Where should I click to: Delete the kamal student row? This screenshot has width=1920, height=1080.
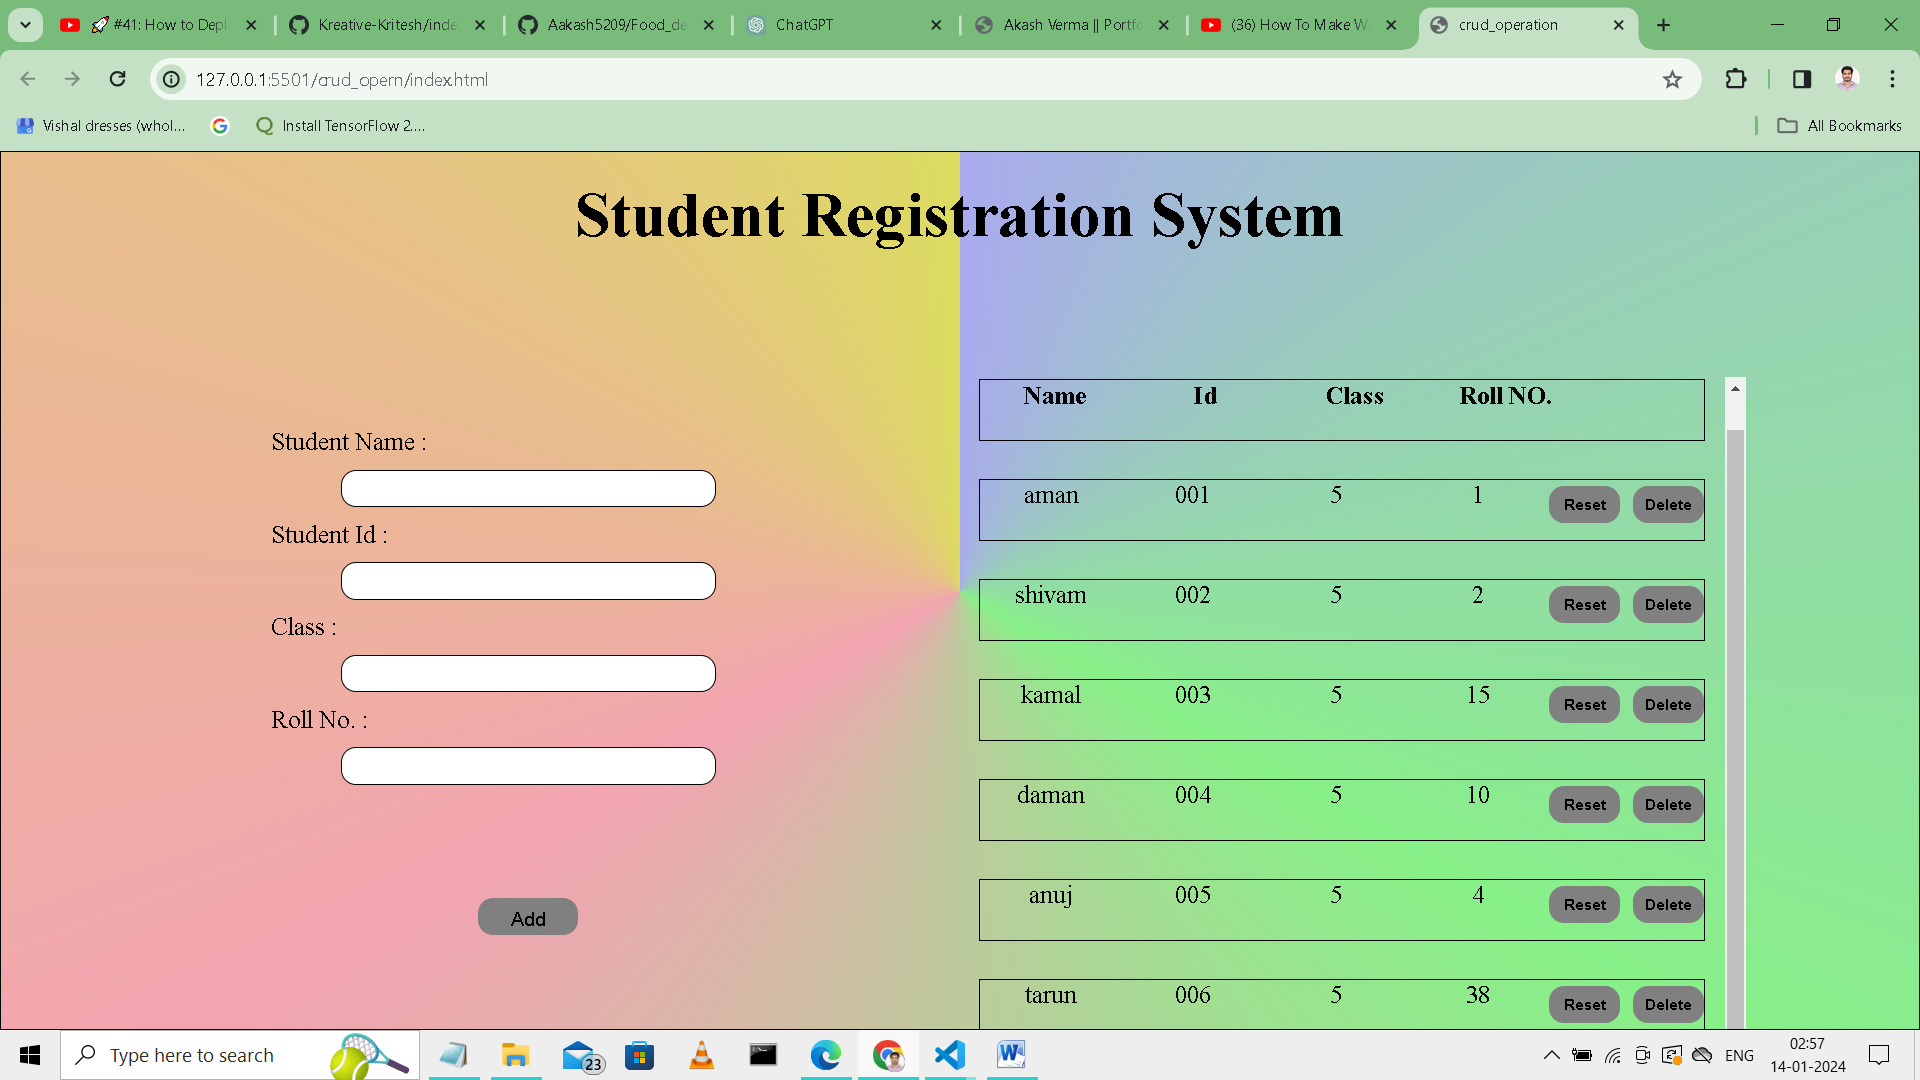pos(1667,705)
